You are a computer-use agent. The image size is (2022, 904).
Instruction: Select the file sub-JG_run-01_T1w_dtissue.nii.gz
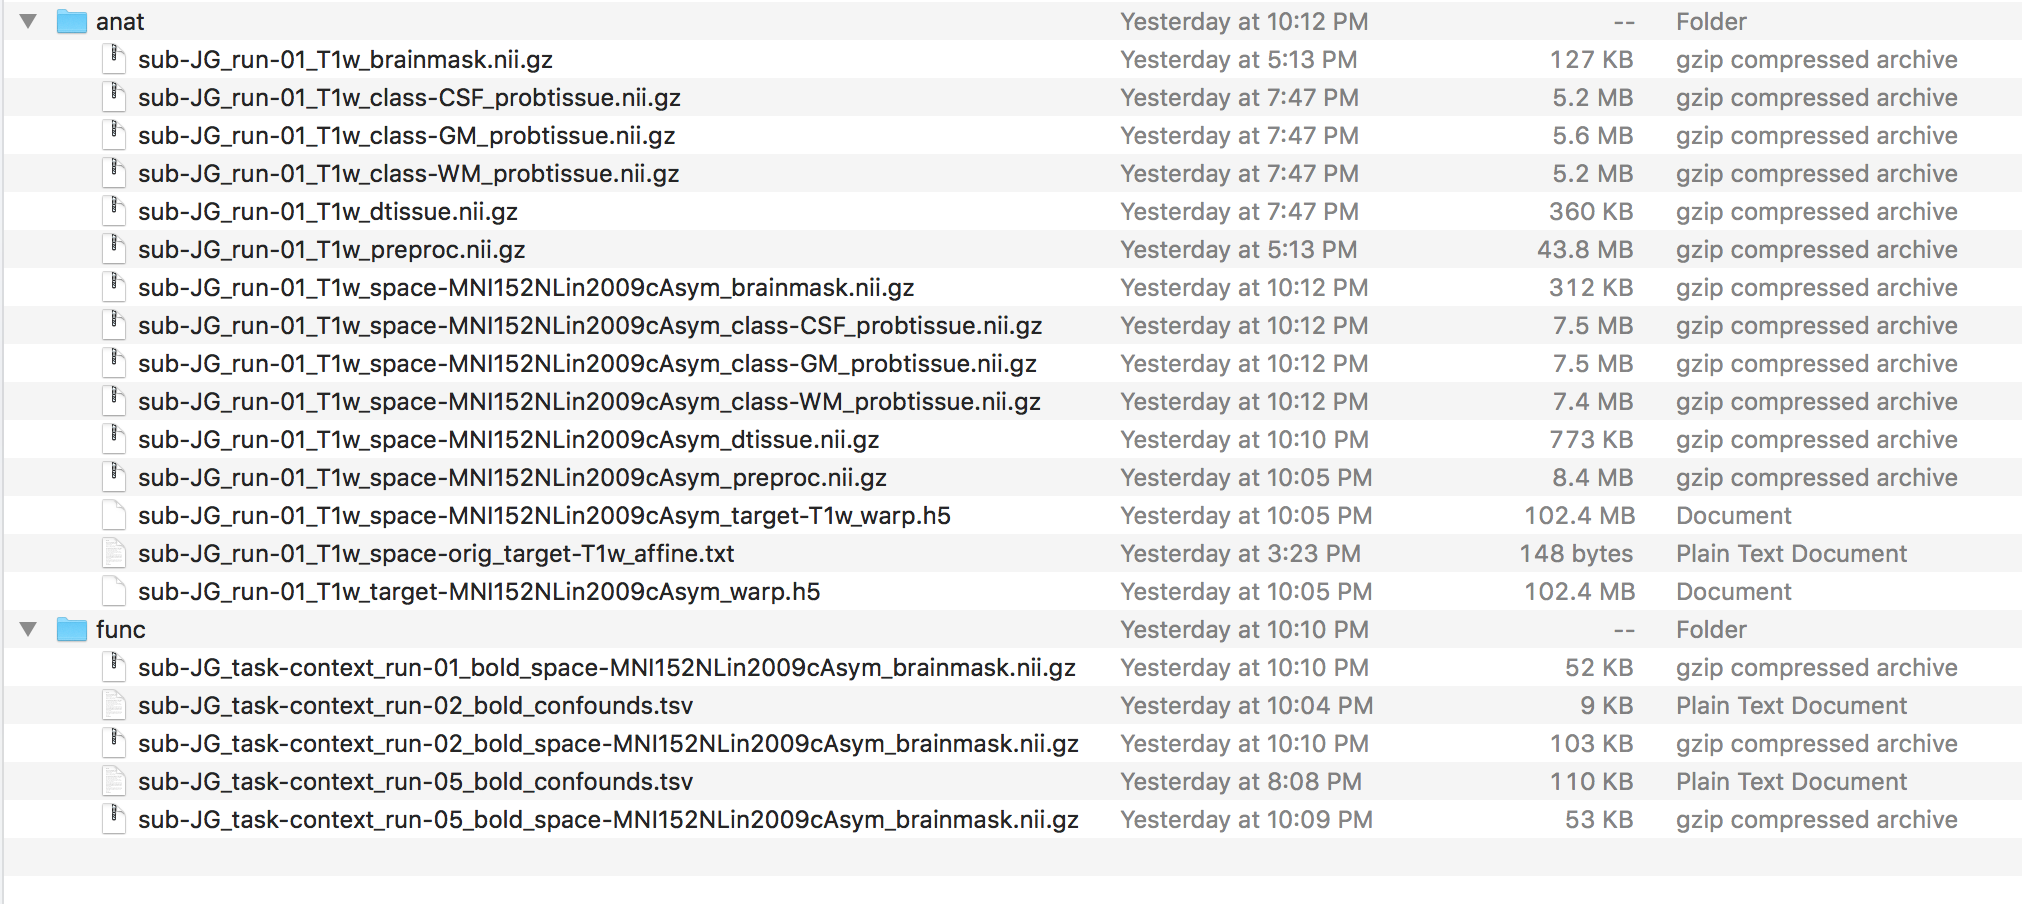coord(328,211)
